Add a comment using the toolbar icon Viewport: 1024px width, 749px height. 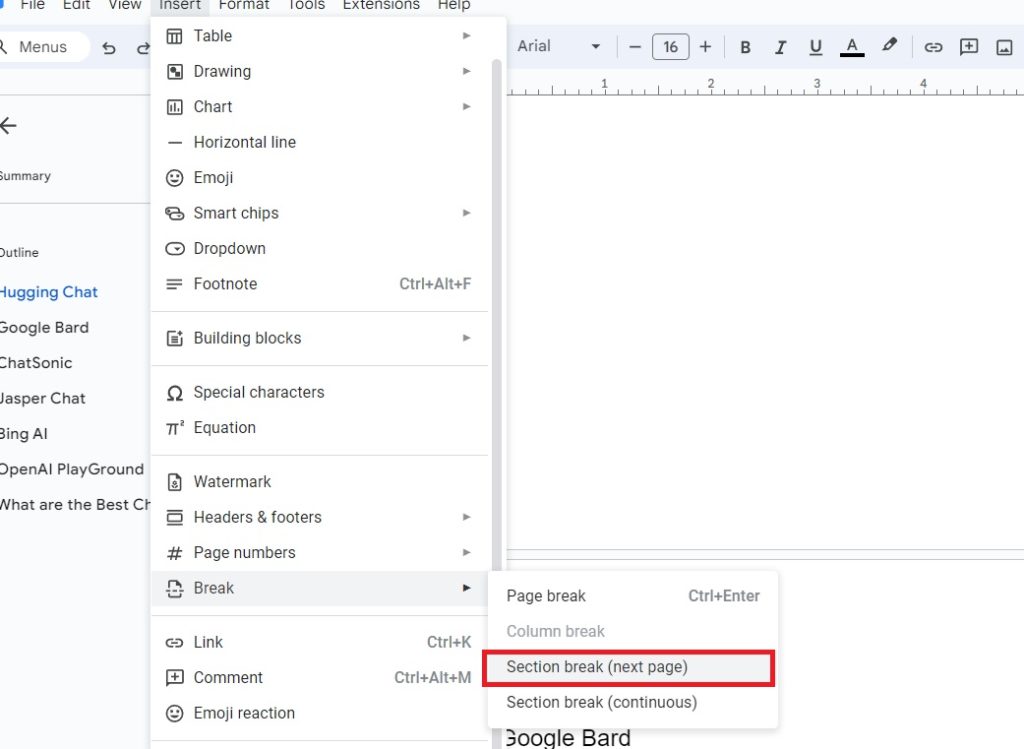(x=969, y=47)
